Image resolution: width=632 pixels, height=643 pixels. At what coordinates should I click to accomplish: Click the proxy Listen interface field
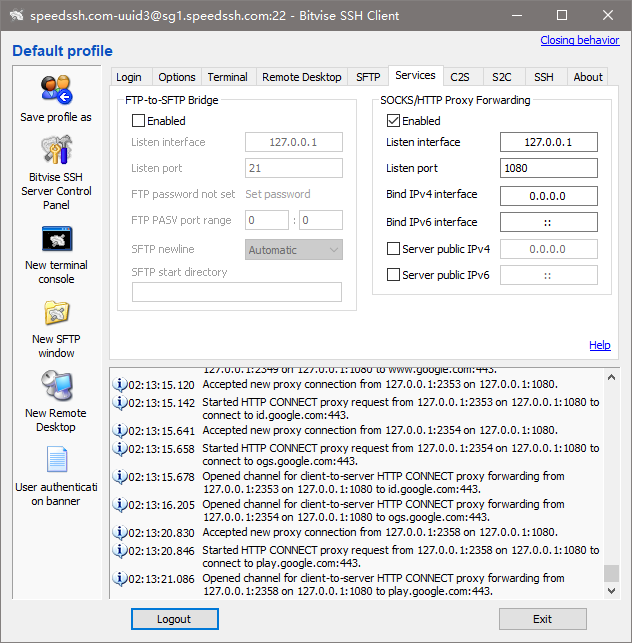[549, 142]
